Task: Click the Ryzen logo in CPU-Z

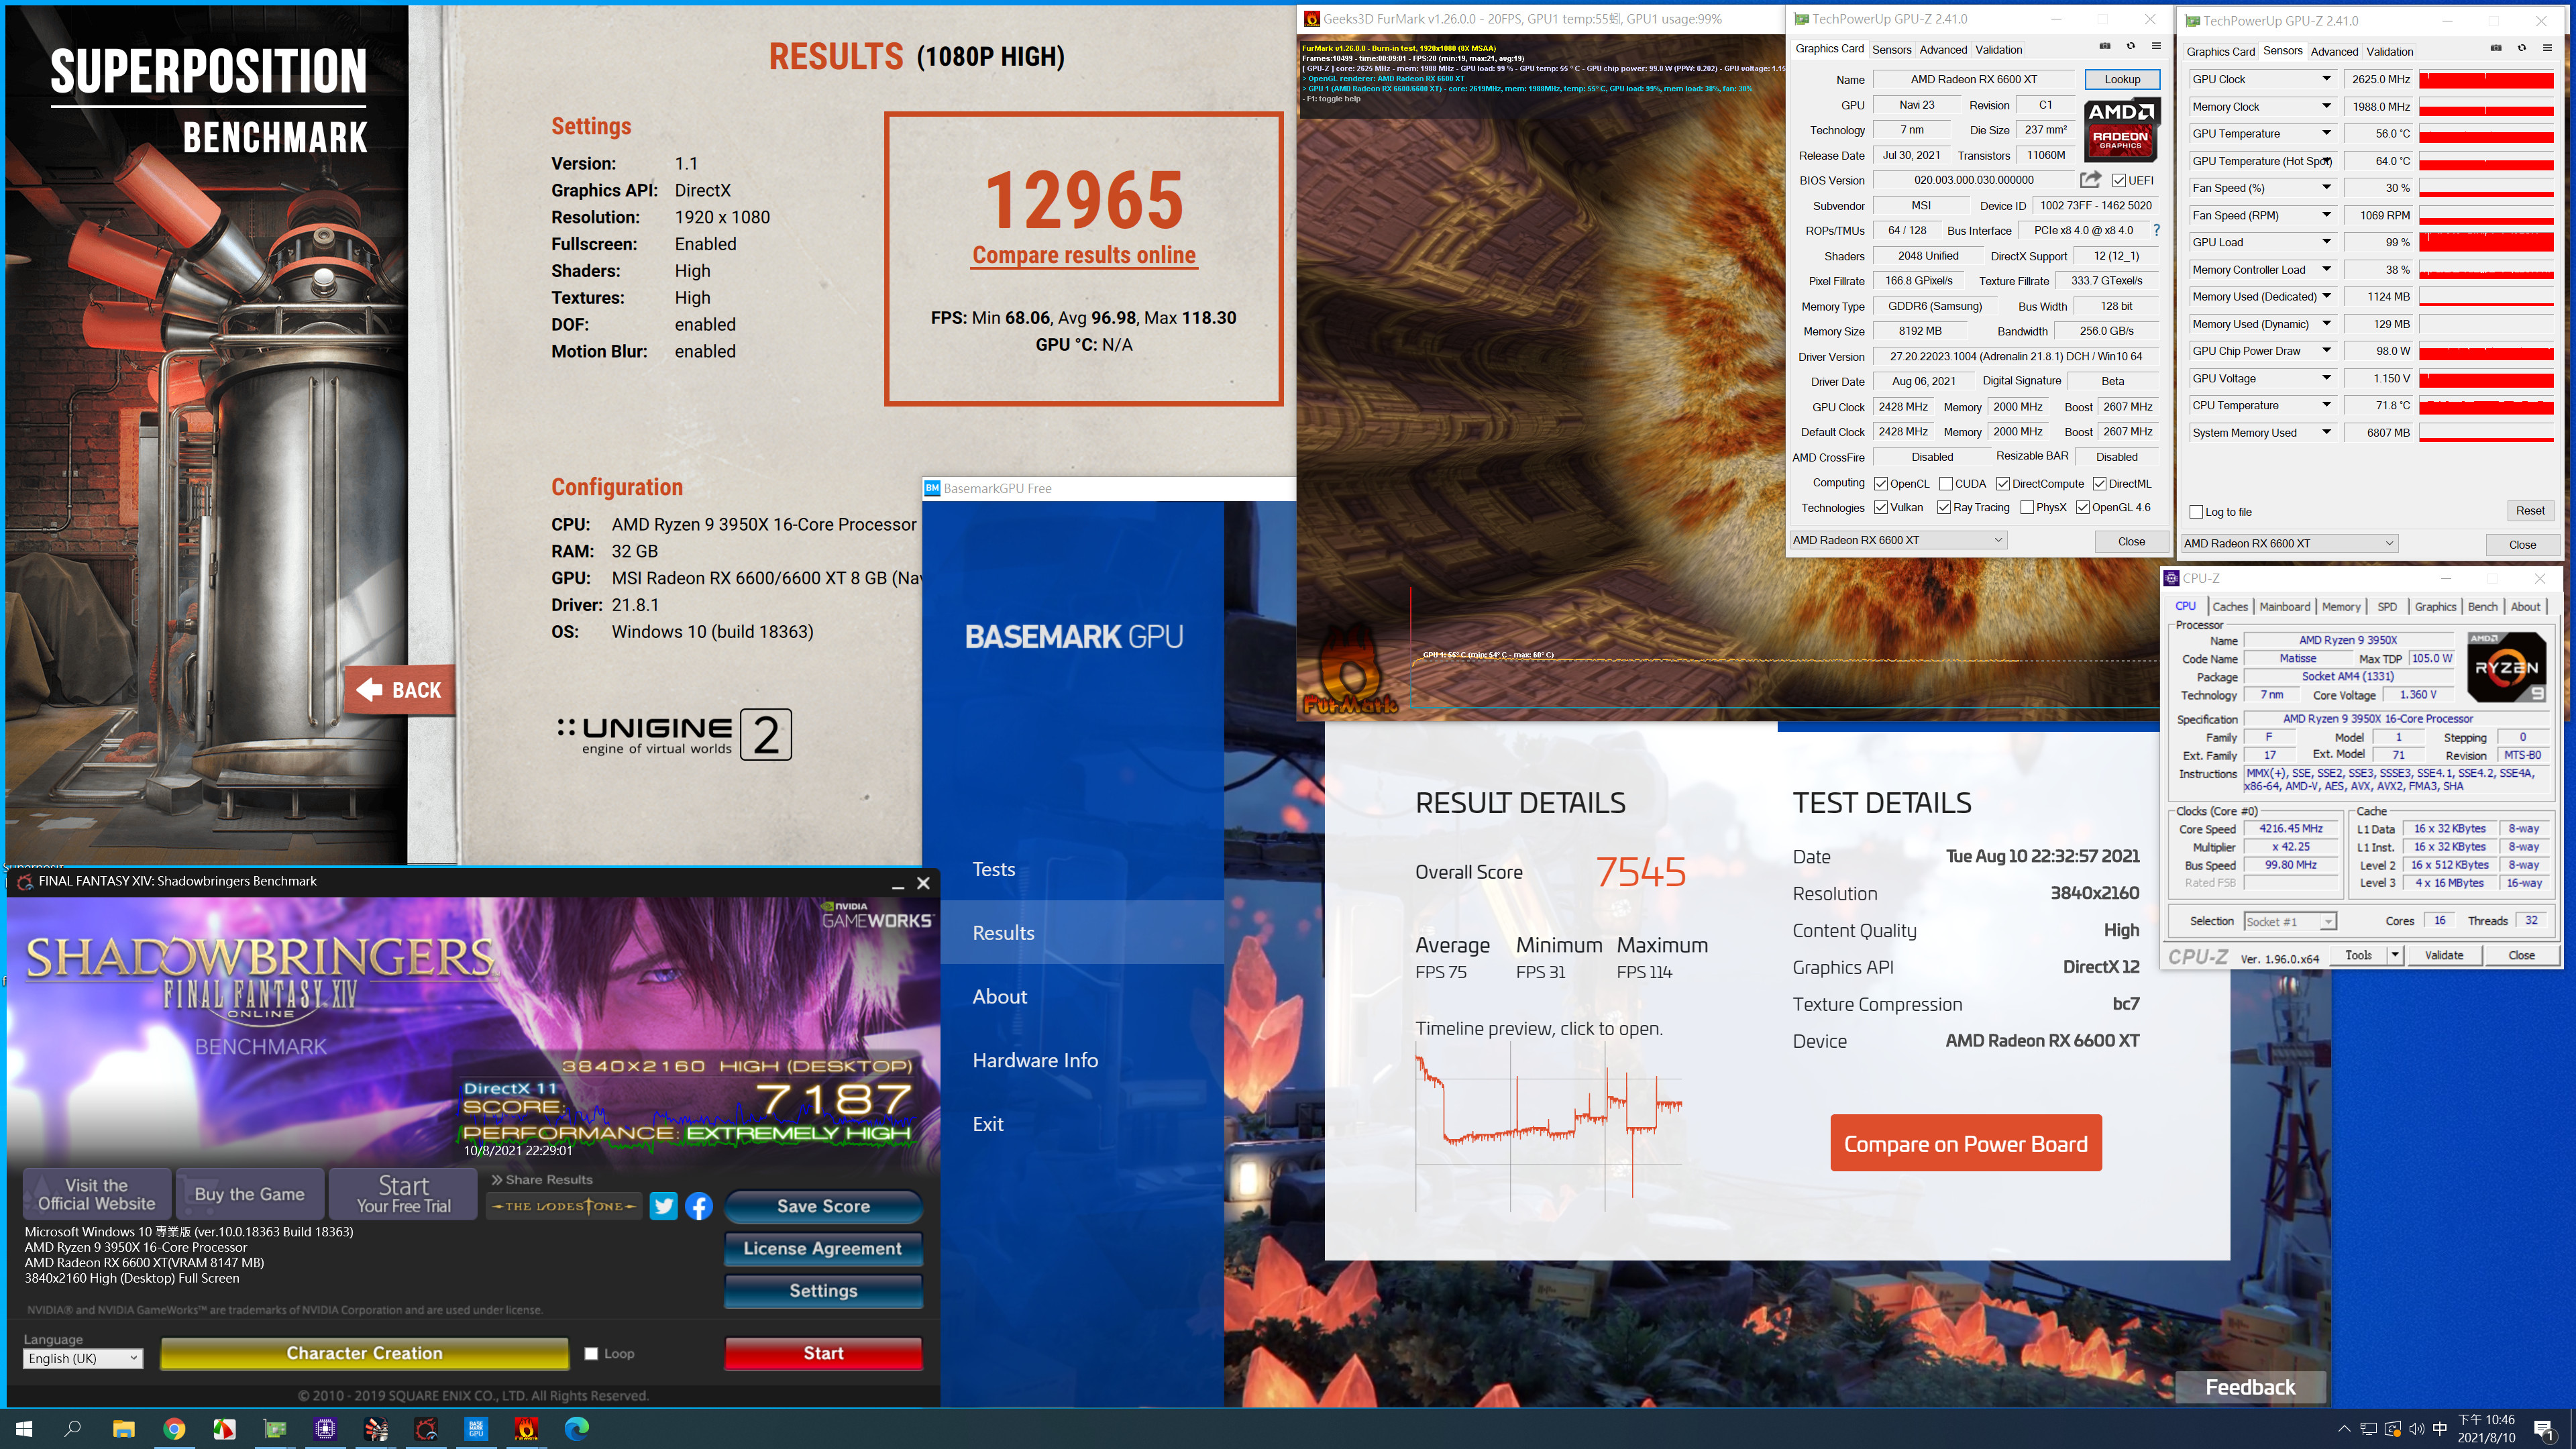Action: pos(2506,667)
